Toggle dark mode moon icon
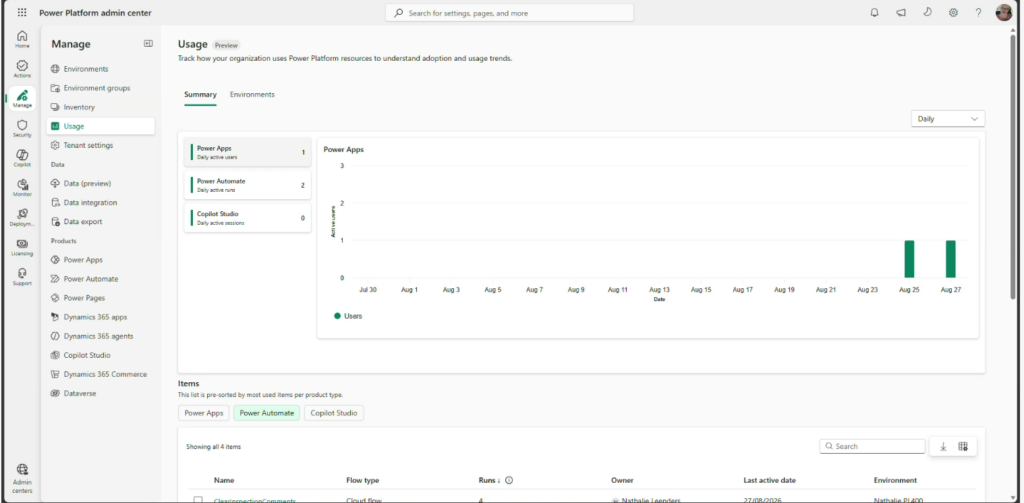 pos(927,12)
